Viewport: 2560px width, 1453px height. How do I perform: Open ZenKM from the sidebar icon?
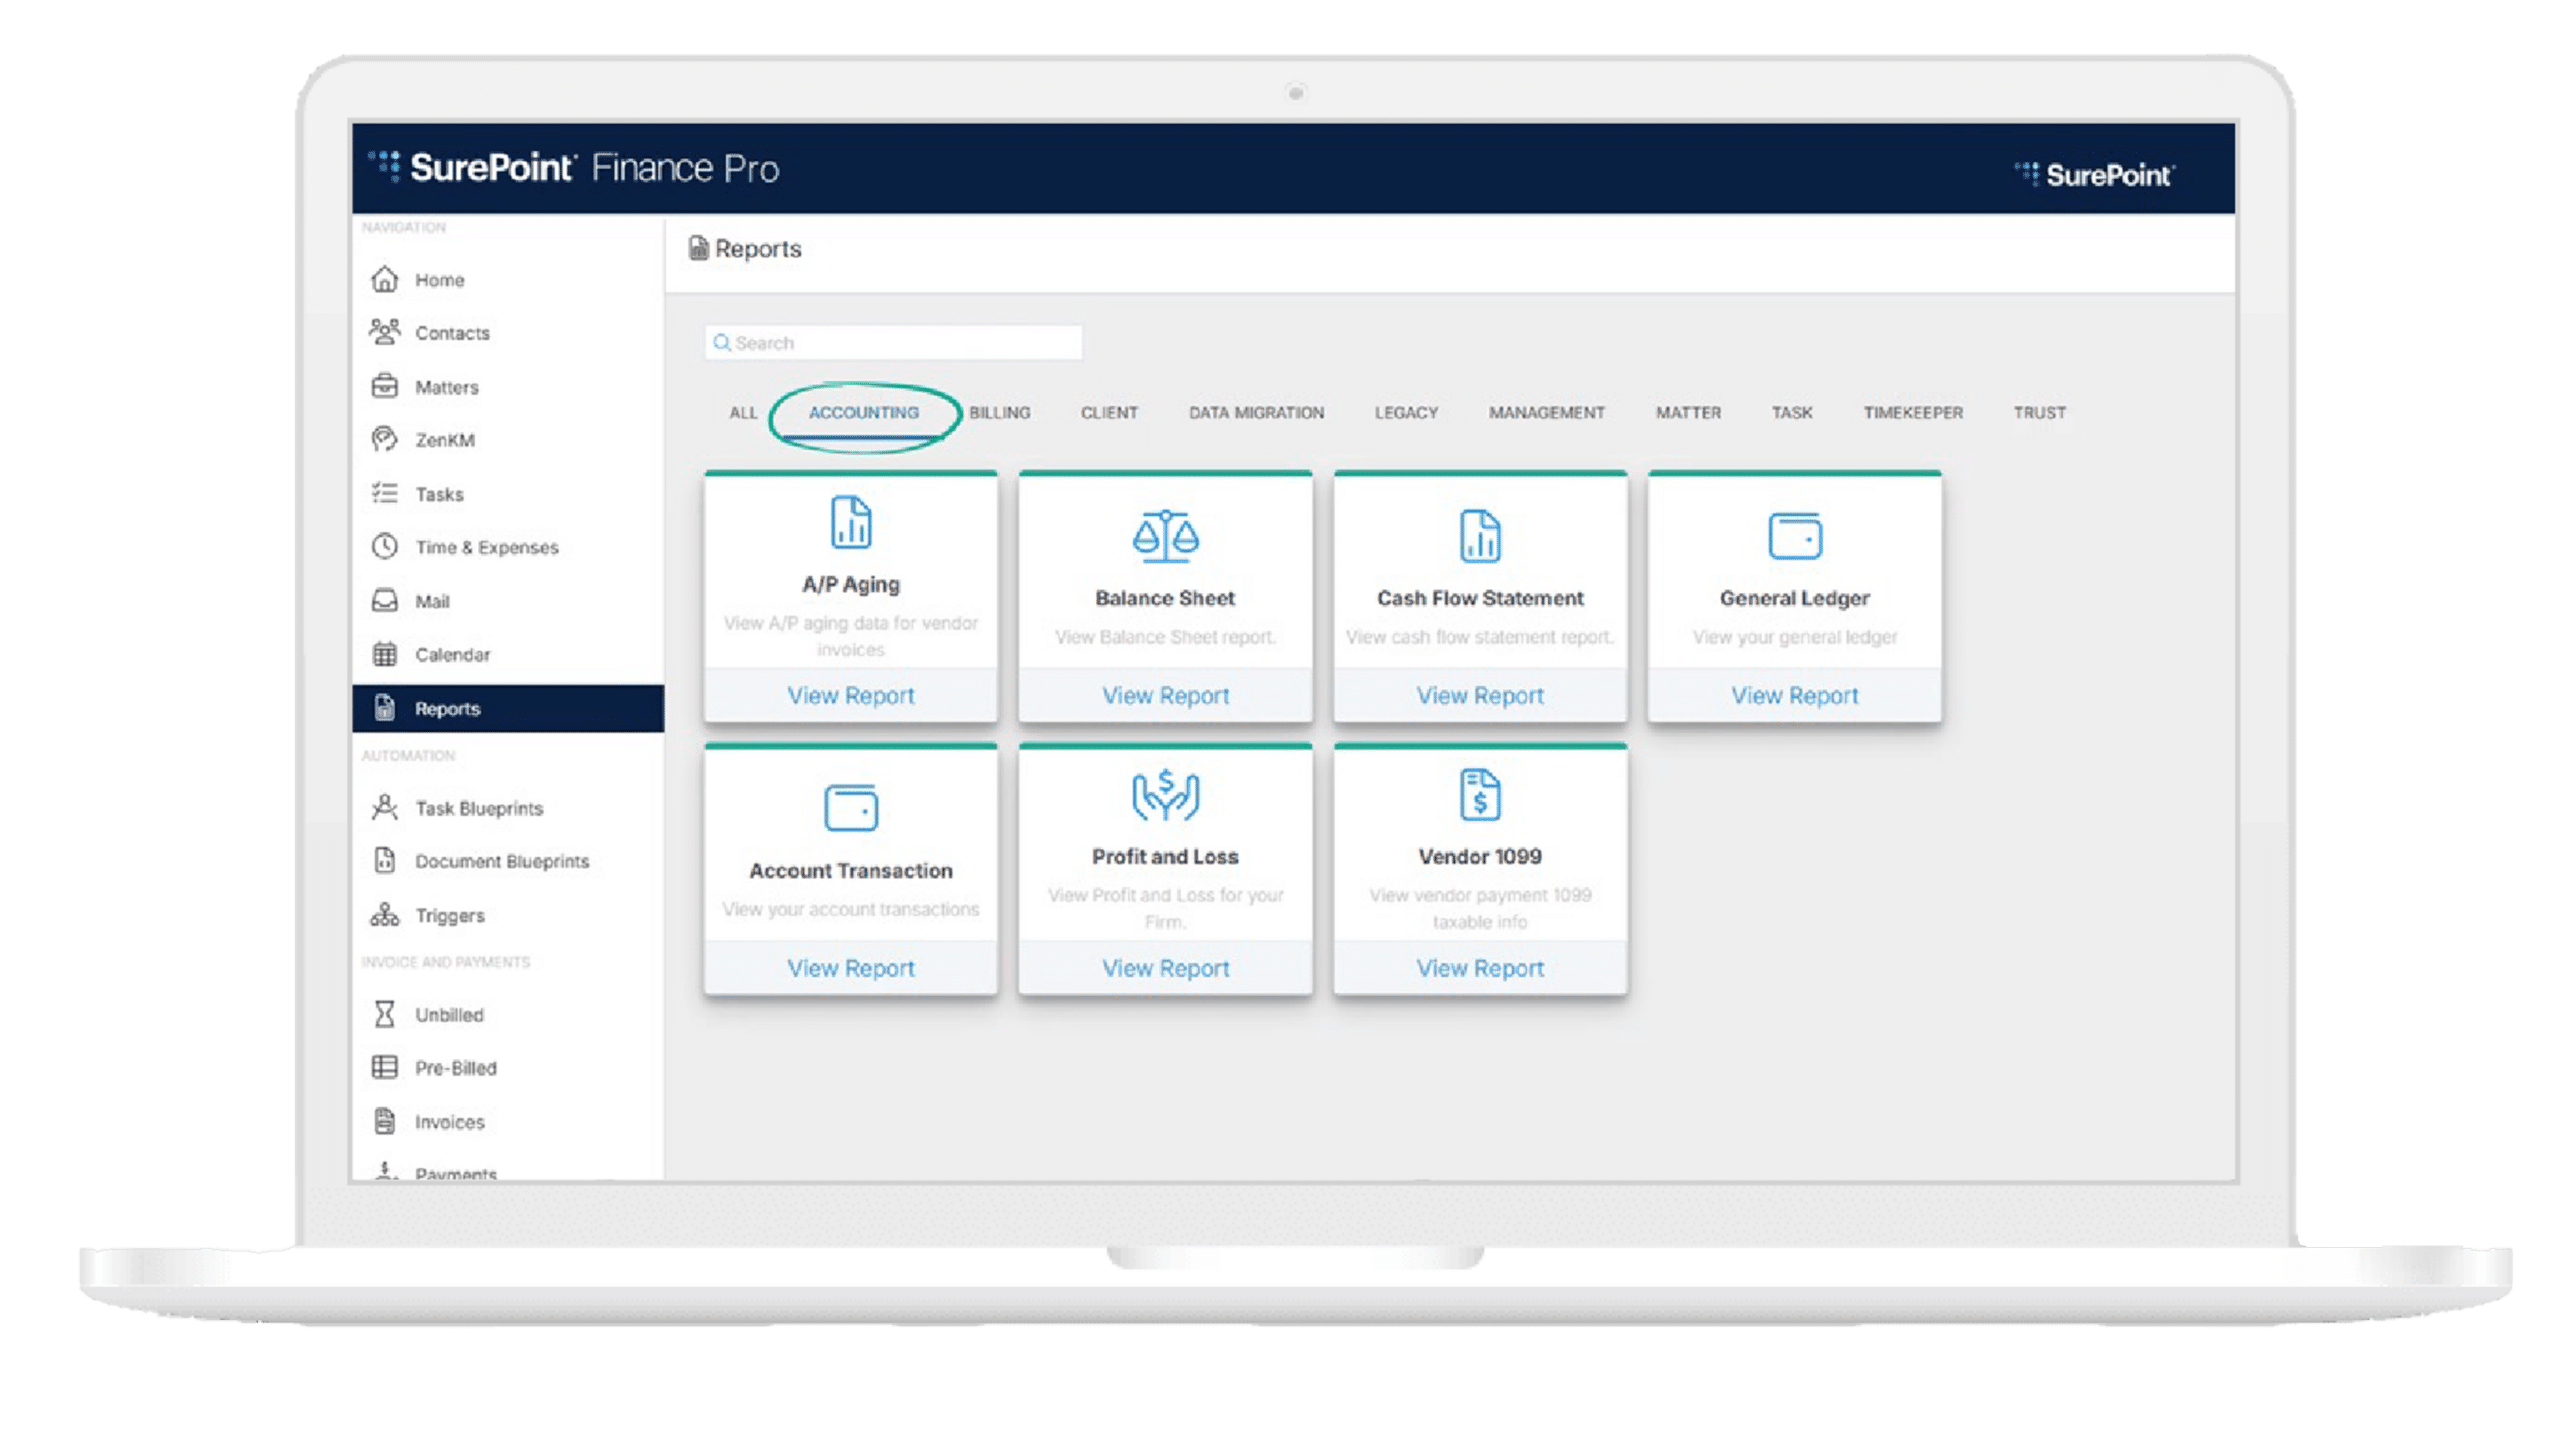coord(385,439)
